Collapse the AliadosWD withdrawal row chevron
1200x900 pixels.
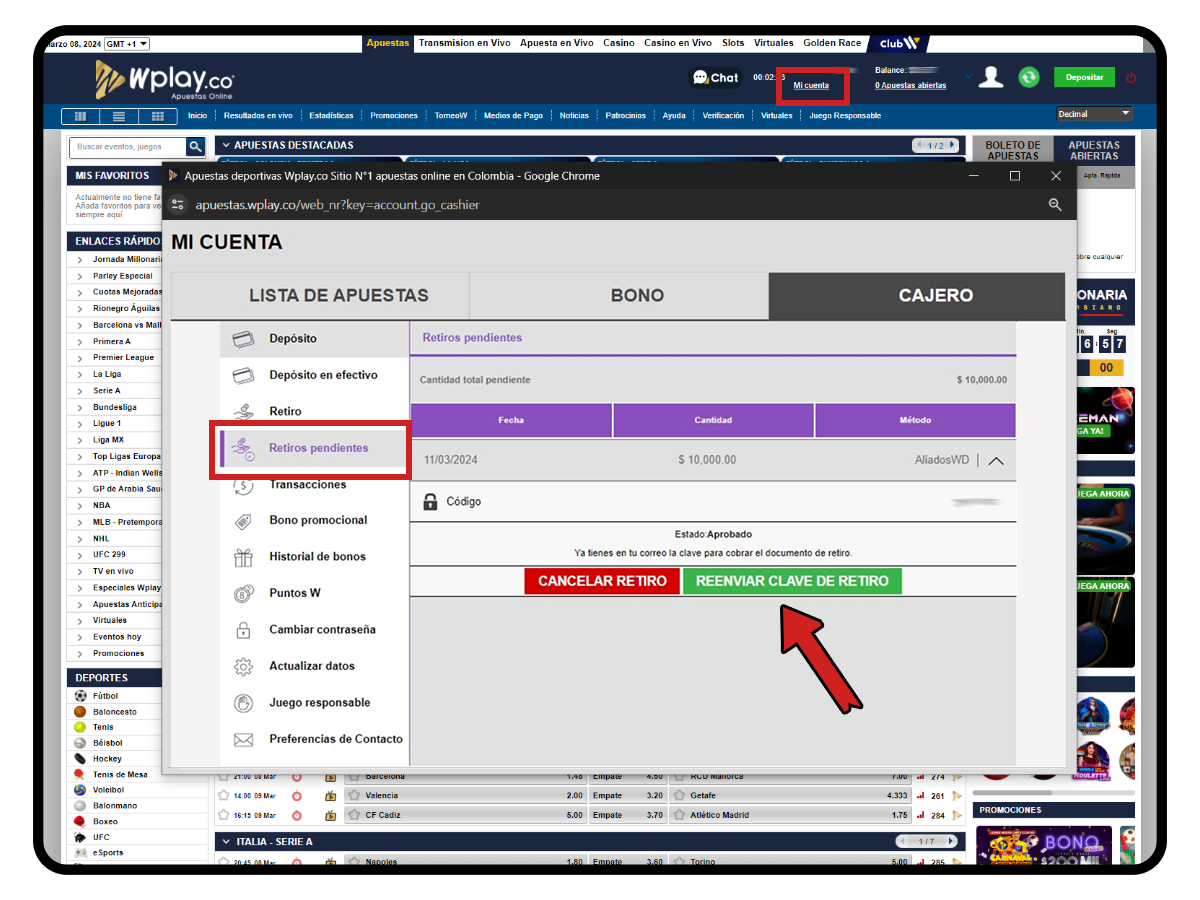coord(996,461)
